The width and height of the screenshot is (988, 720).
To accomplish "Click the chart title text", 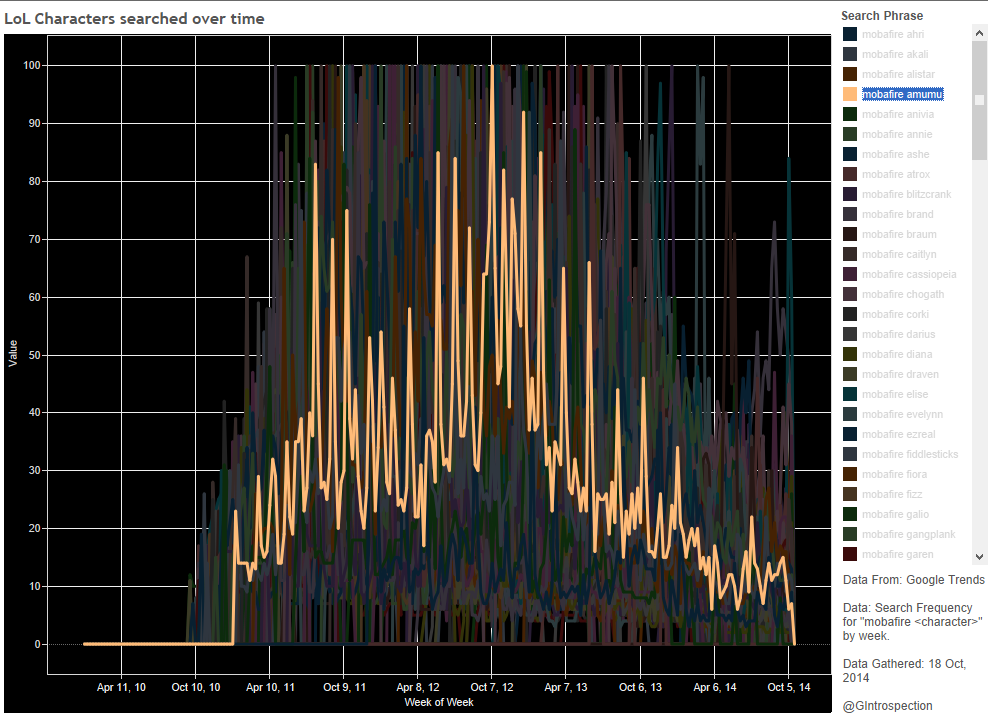I will point(135,18).
